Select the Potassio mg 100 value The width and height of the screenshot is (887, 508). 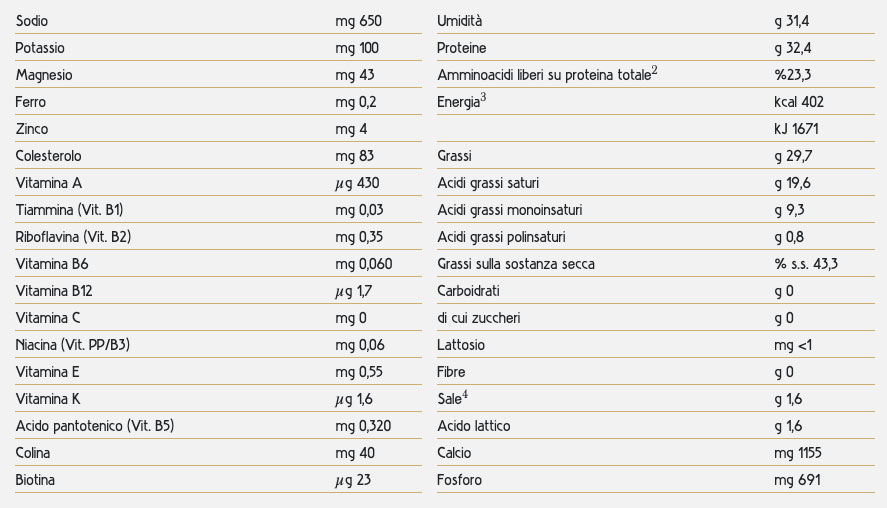click(357, 48)
